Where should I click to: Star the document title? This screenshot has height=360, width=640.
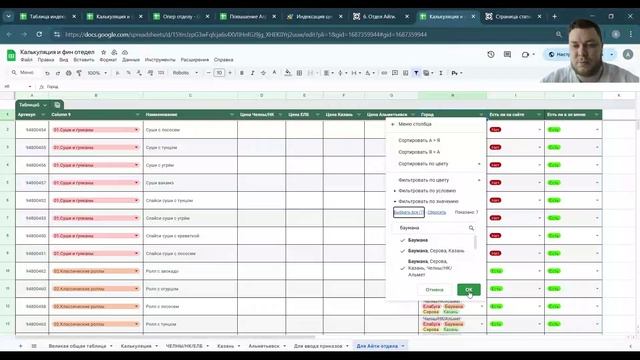104,52
